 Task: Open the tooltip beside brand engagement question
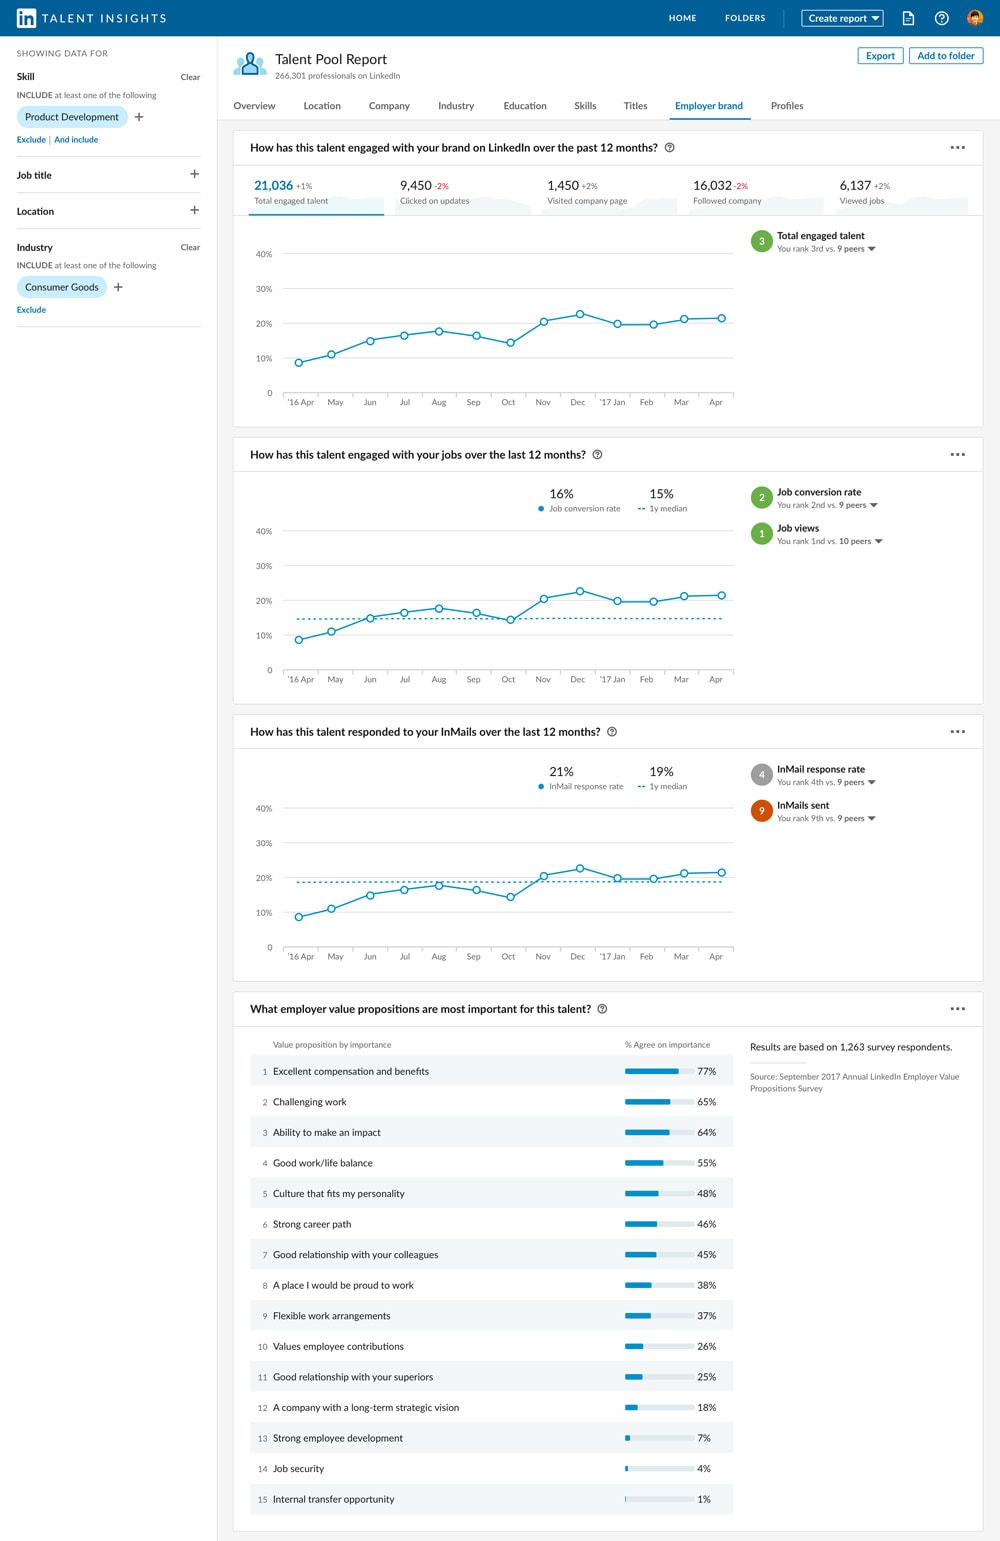pos(672,148)
